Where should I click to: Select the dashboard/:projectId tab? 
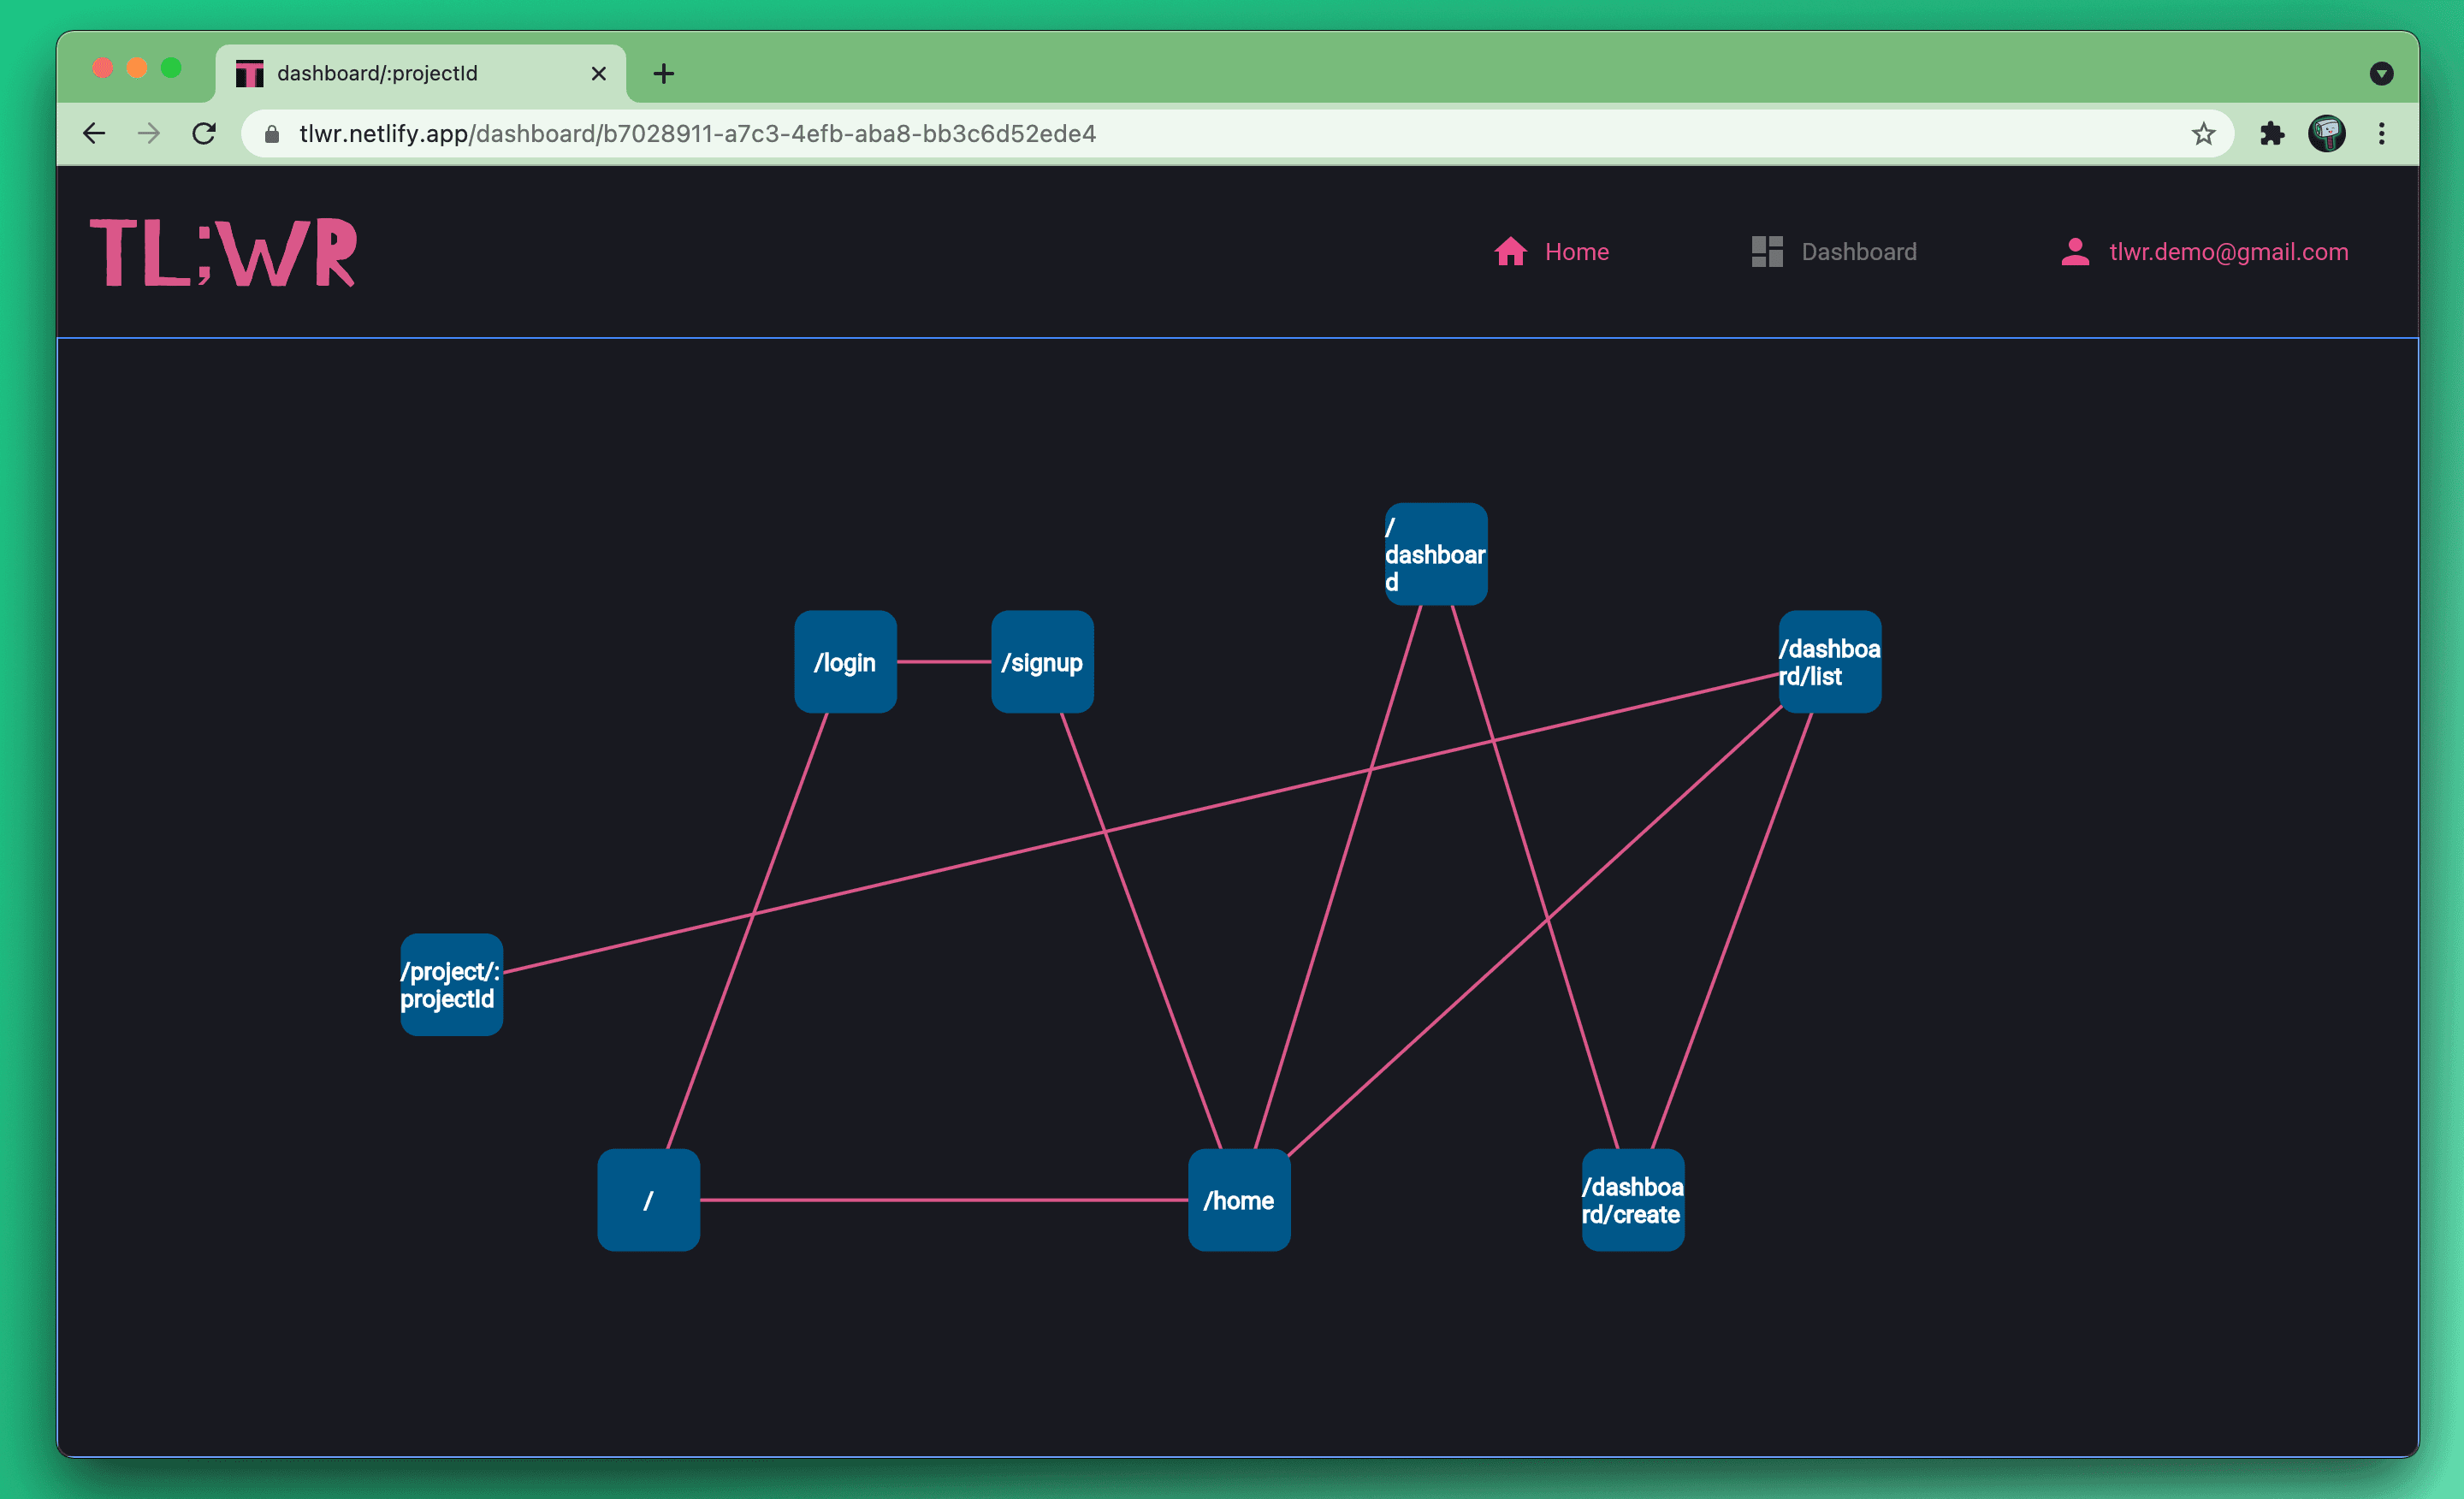[400, 74]
